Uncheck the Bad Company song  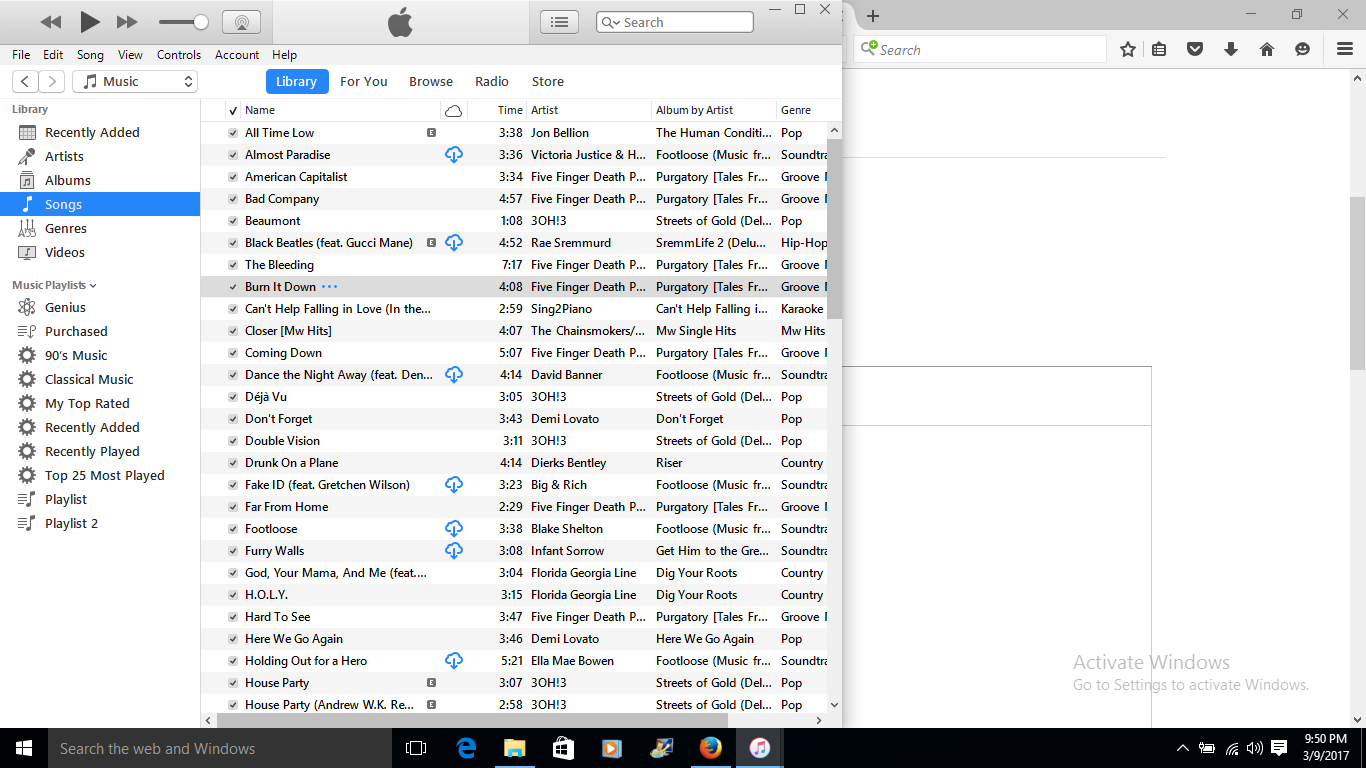(x=233, y=199)
